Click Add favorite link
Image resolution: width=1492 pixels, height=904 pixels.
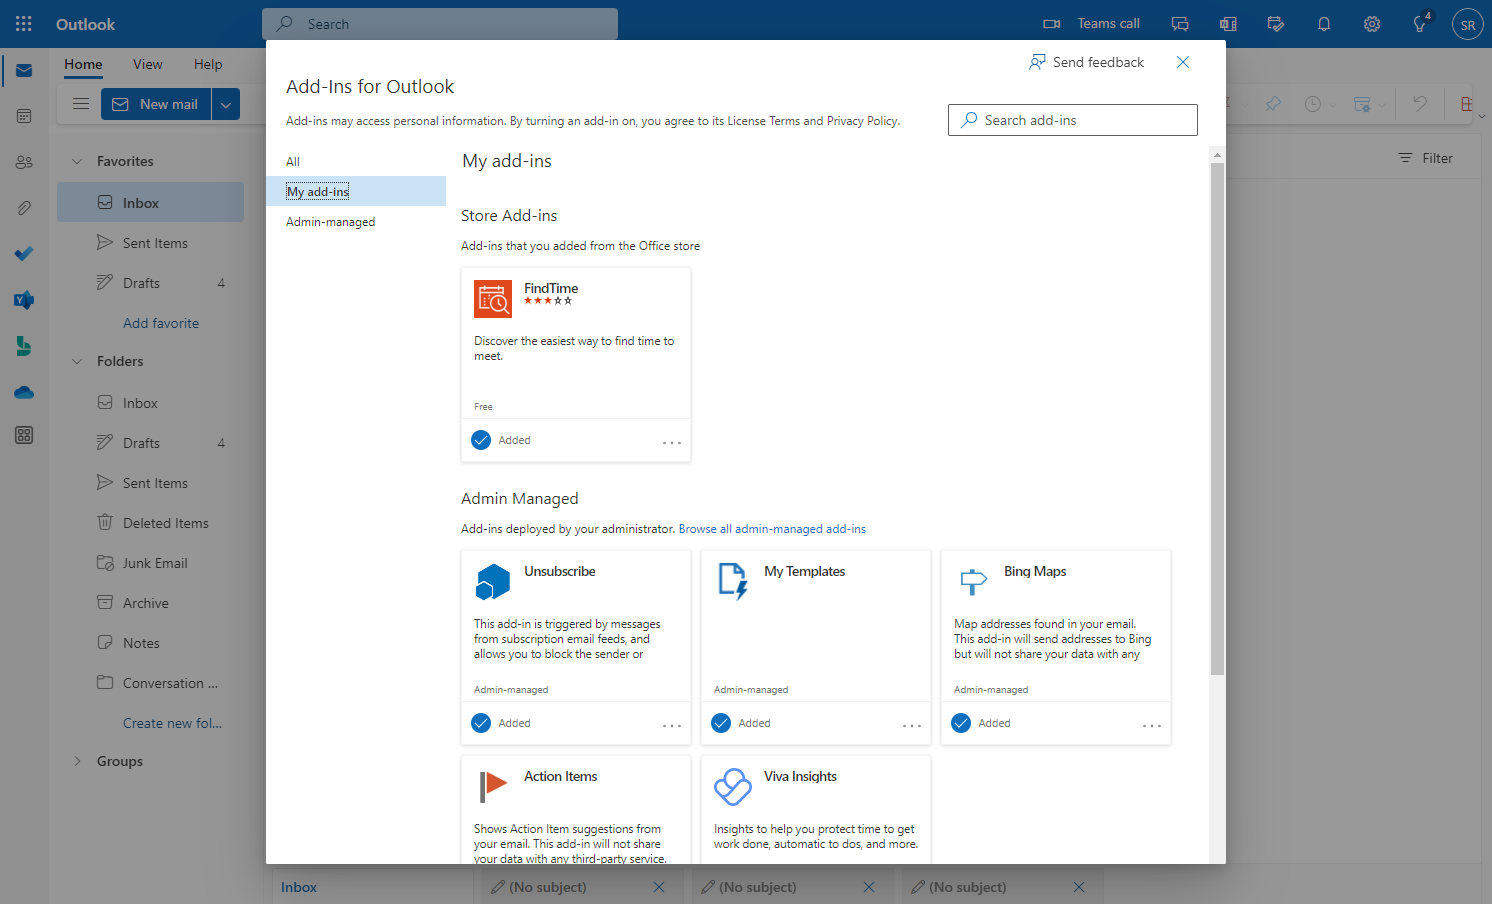(161, 323)
